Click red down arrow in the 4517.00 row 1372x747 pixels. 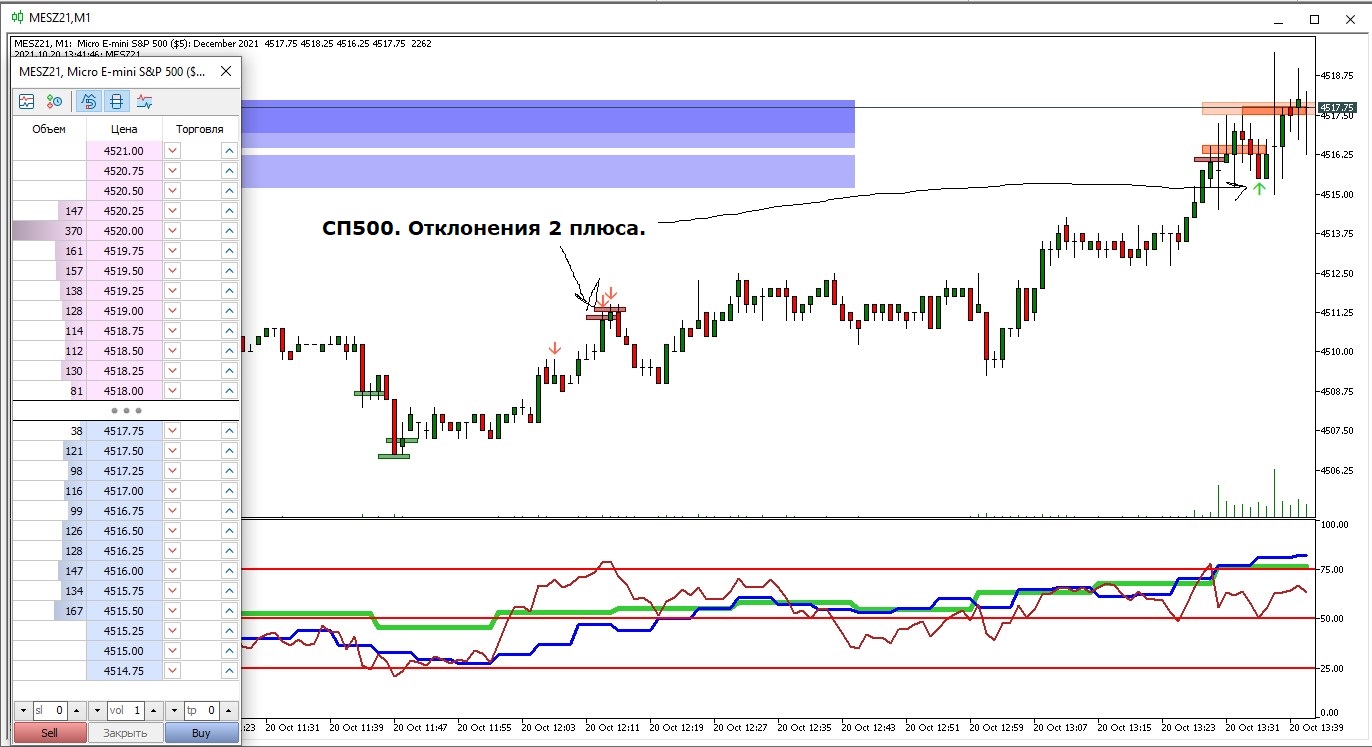click(x=172, y=491)
